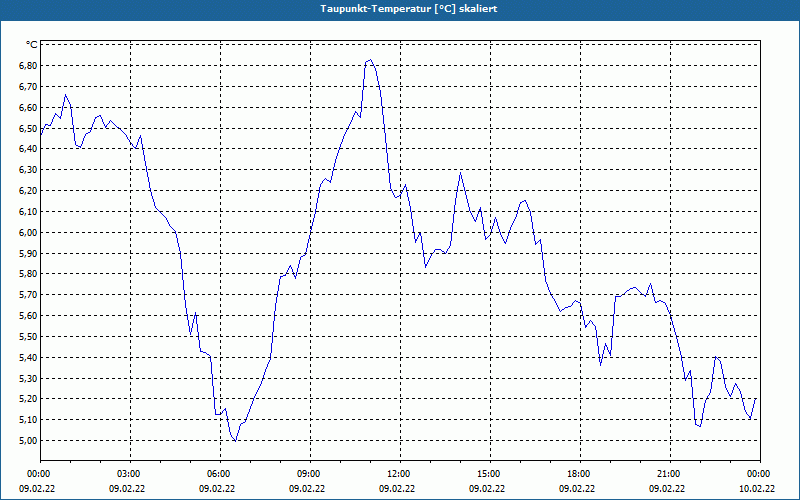Select the '6,70' y-axis value
The height and width of the screenshot is (500, 800).
28,87
